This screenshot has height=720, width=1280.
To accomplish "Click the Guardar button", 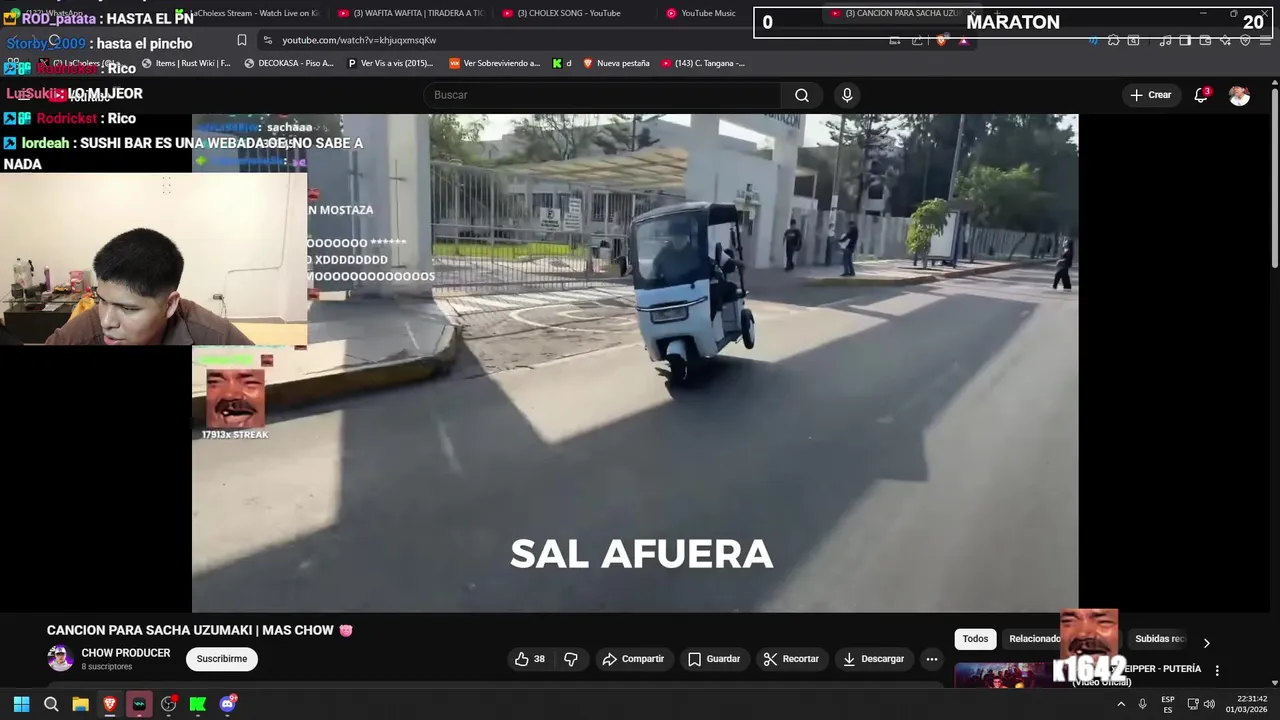I will (714, 659).
